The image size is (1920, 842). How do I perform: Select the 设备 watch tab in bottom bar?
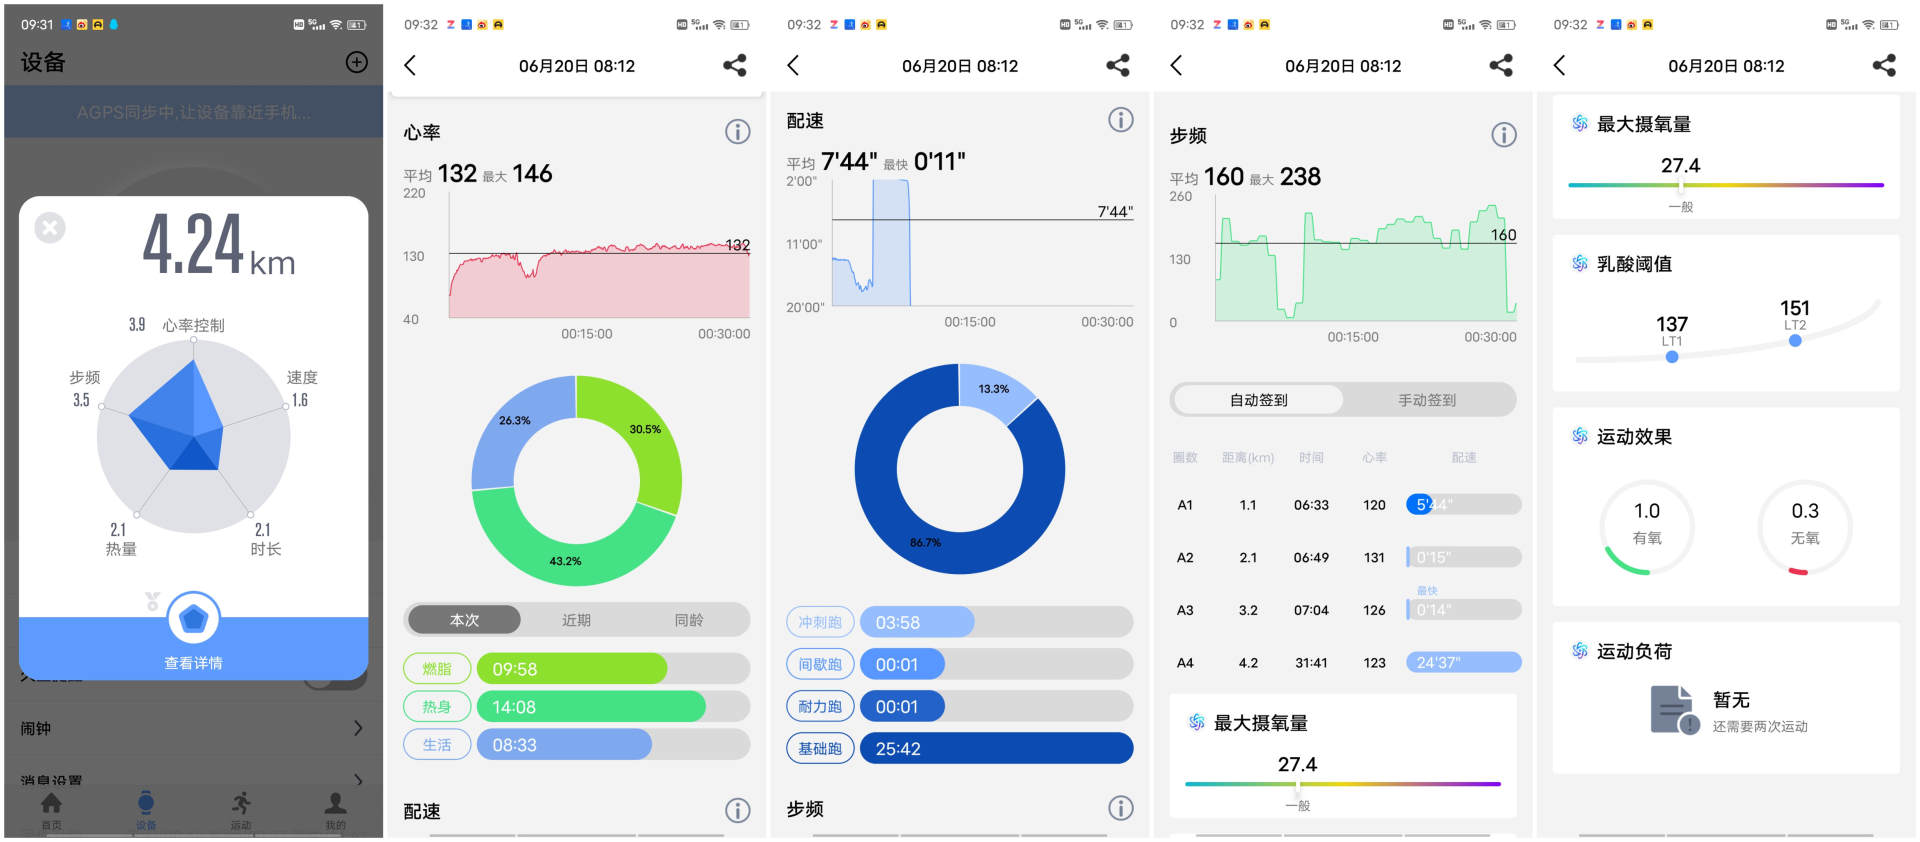click(146, 809)
